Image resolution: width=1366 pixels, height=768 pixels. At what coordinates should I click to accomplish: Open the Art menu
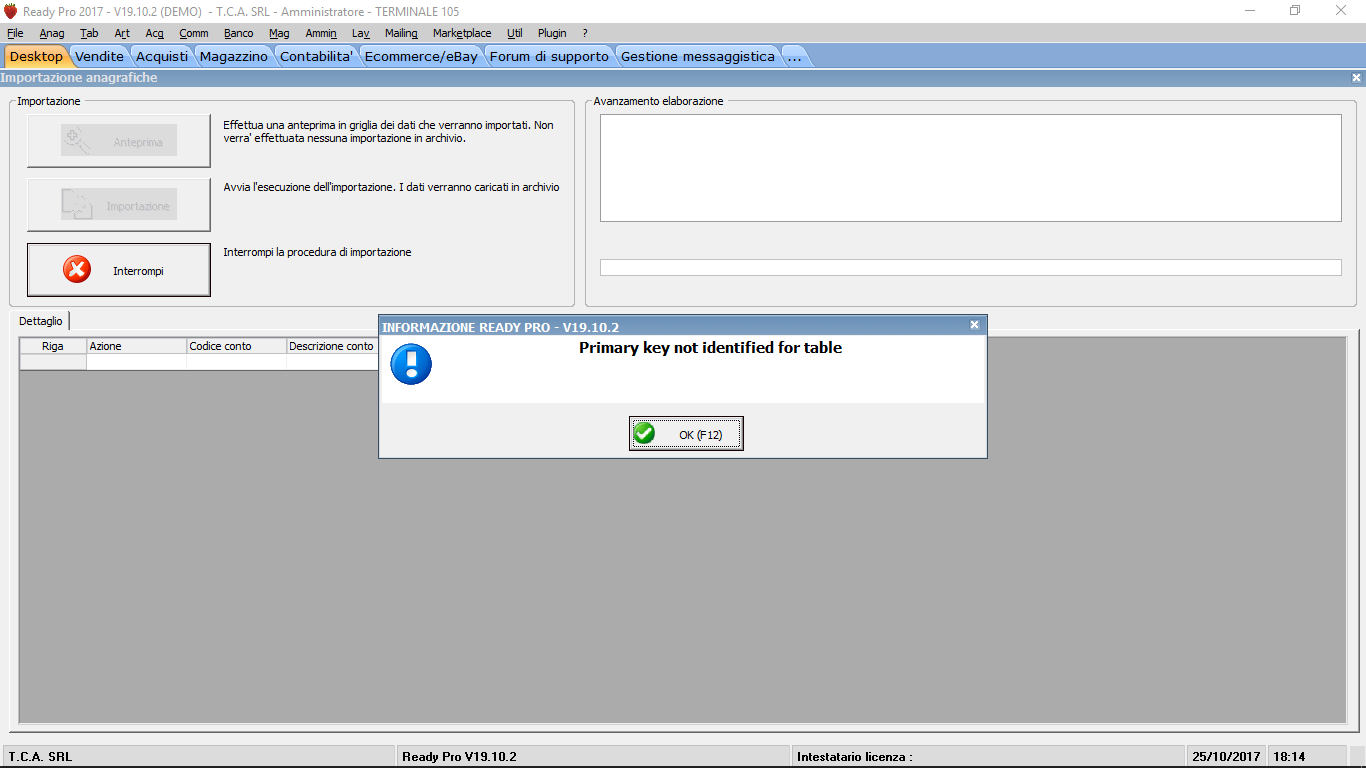pos(122,33)
